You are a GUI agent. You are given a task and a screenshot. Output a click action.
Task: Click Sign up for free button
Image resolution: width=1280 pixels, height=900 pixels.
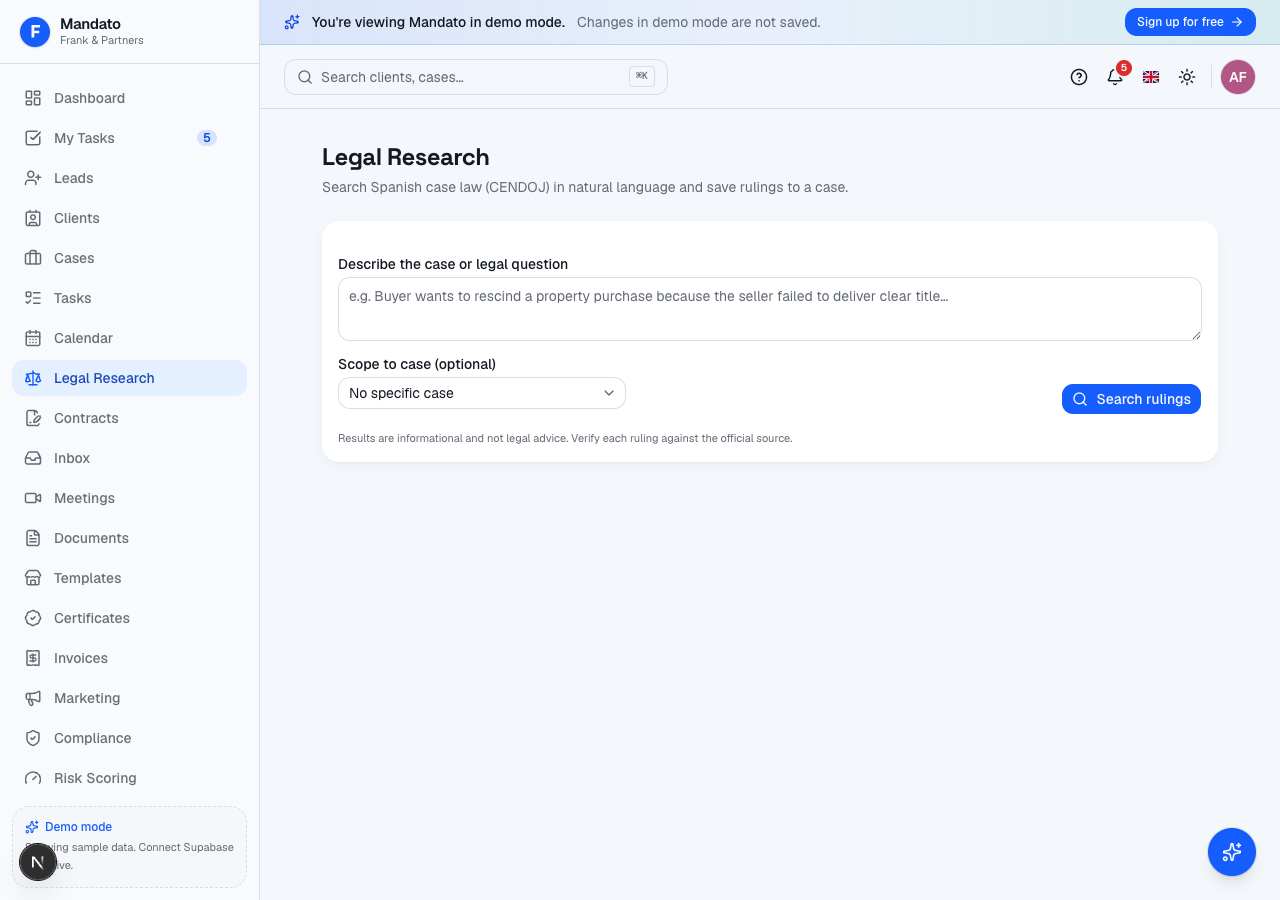point(1190,22)
